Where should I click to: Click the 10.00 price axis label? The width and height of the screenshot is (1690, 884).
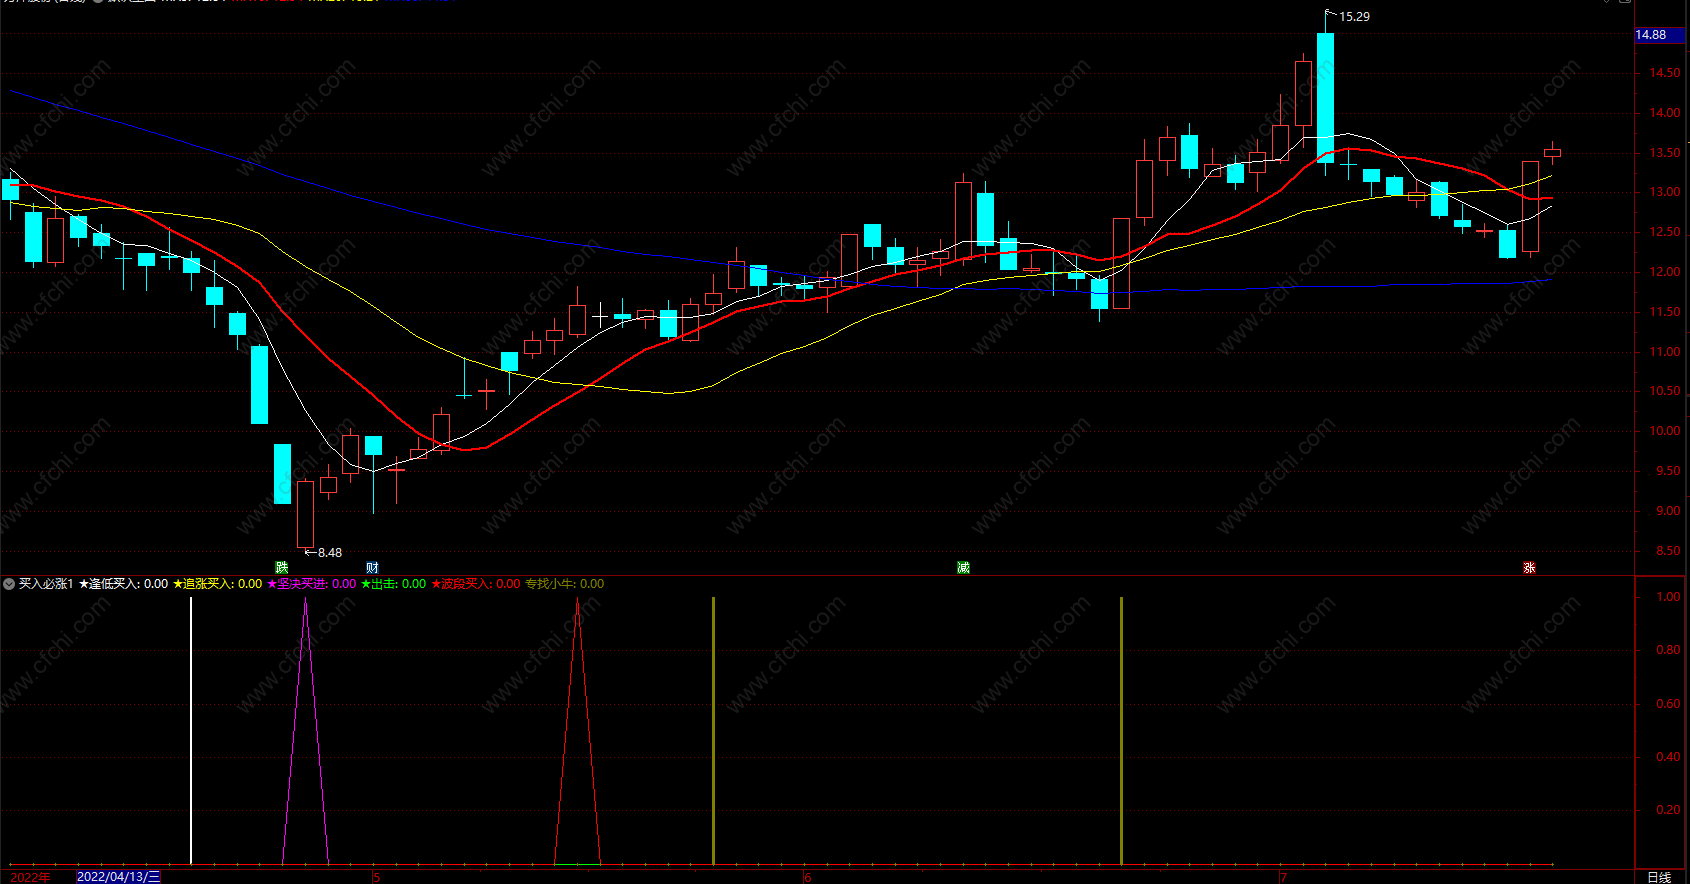tap(1665, 431)
